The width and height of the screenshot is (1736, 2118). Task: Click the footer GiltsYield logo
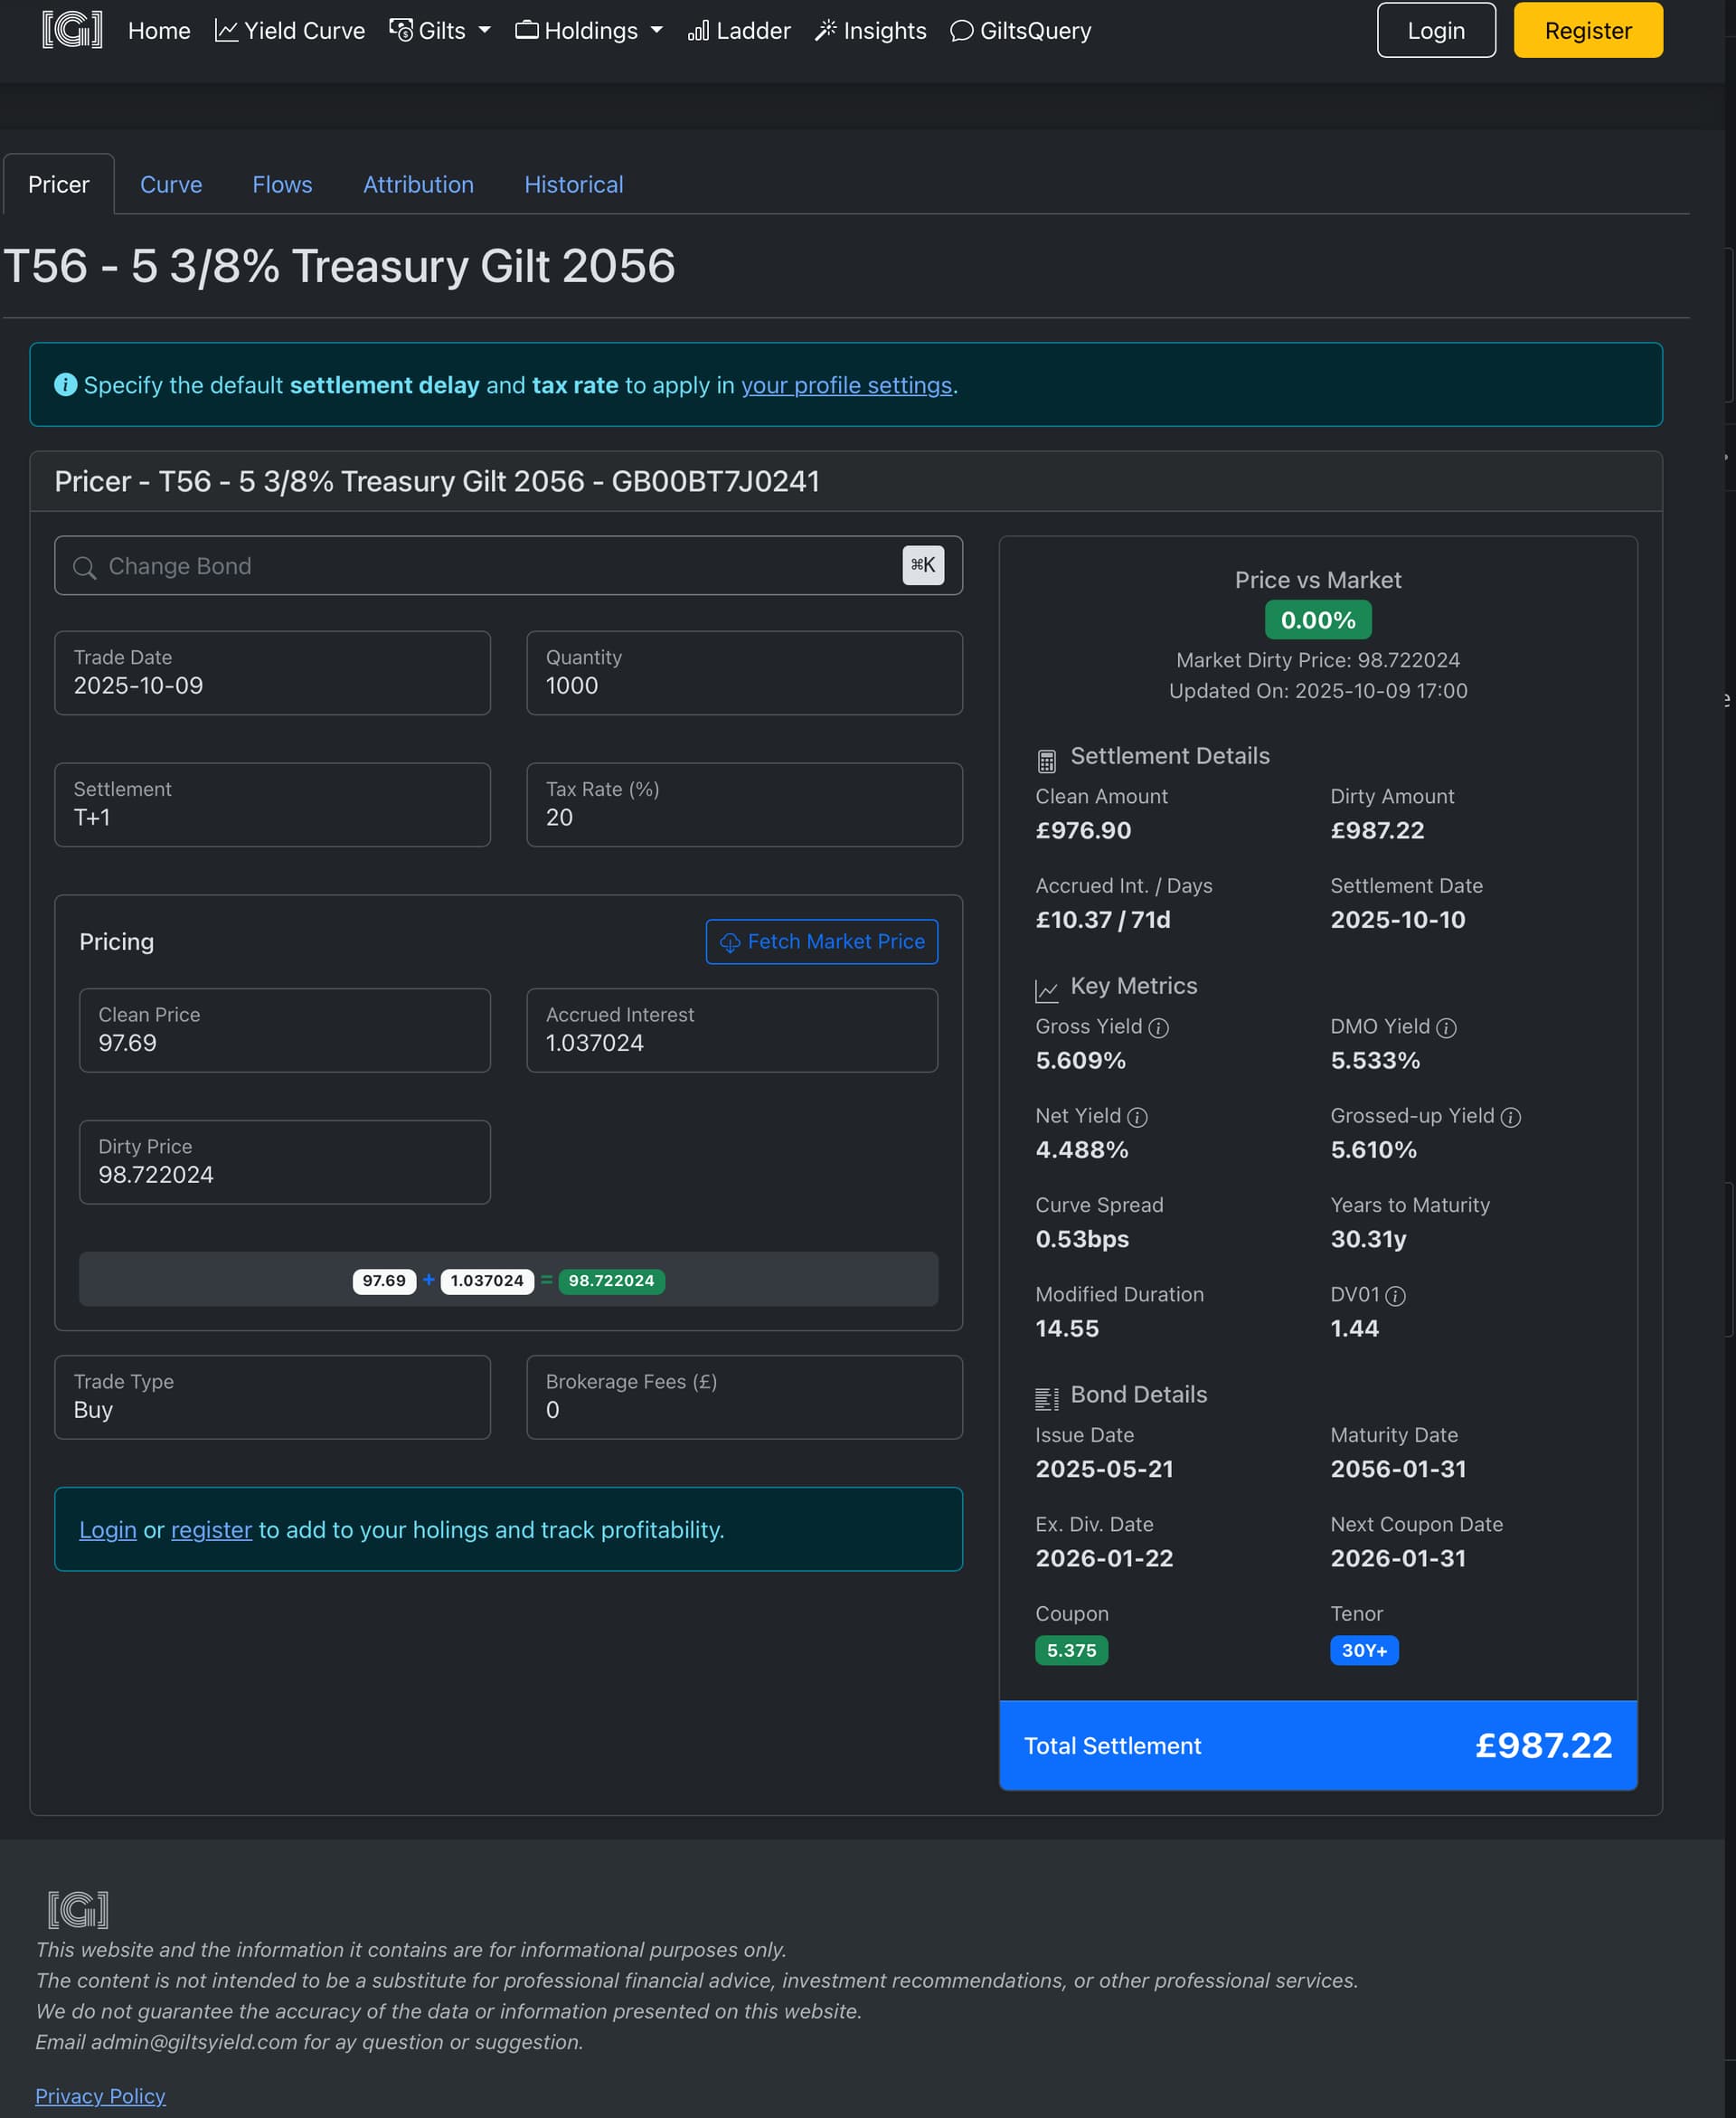coord(78,1909)
